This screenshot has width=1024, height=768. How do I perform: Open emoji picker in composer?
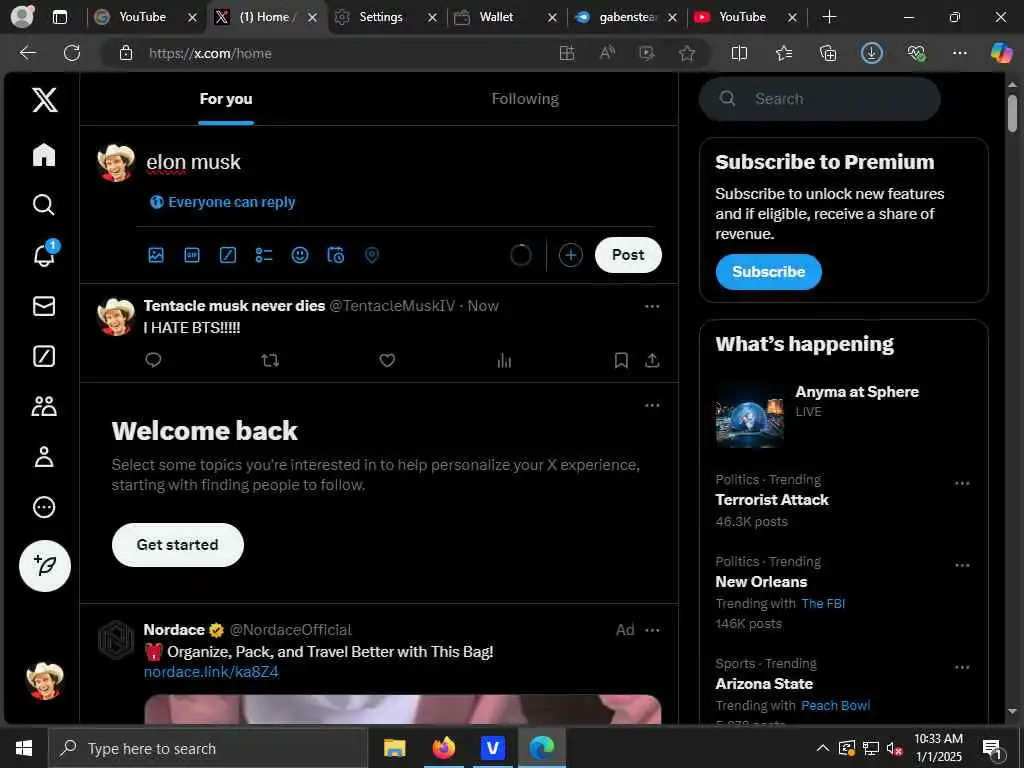coord(300,255)
